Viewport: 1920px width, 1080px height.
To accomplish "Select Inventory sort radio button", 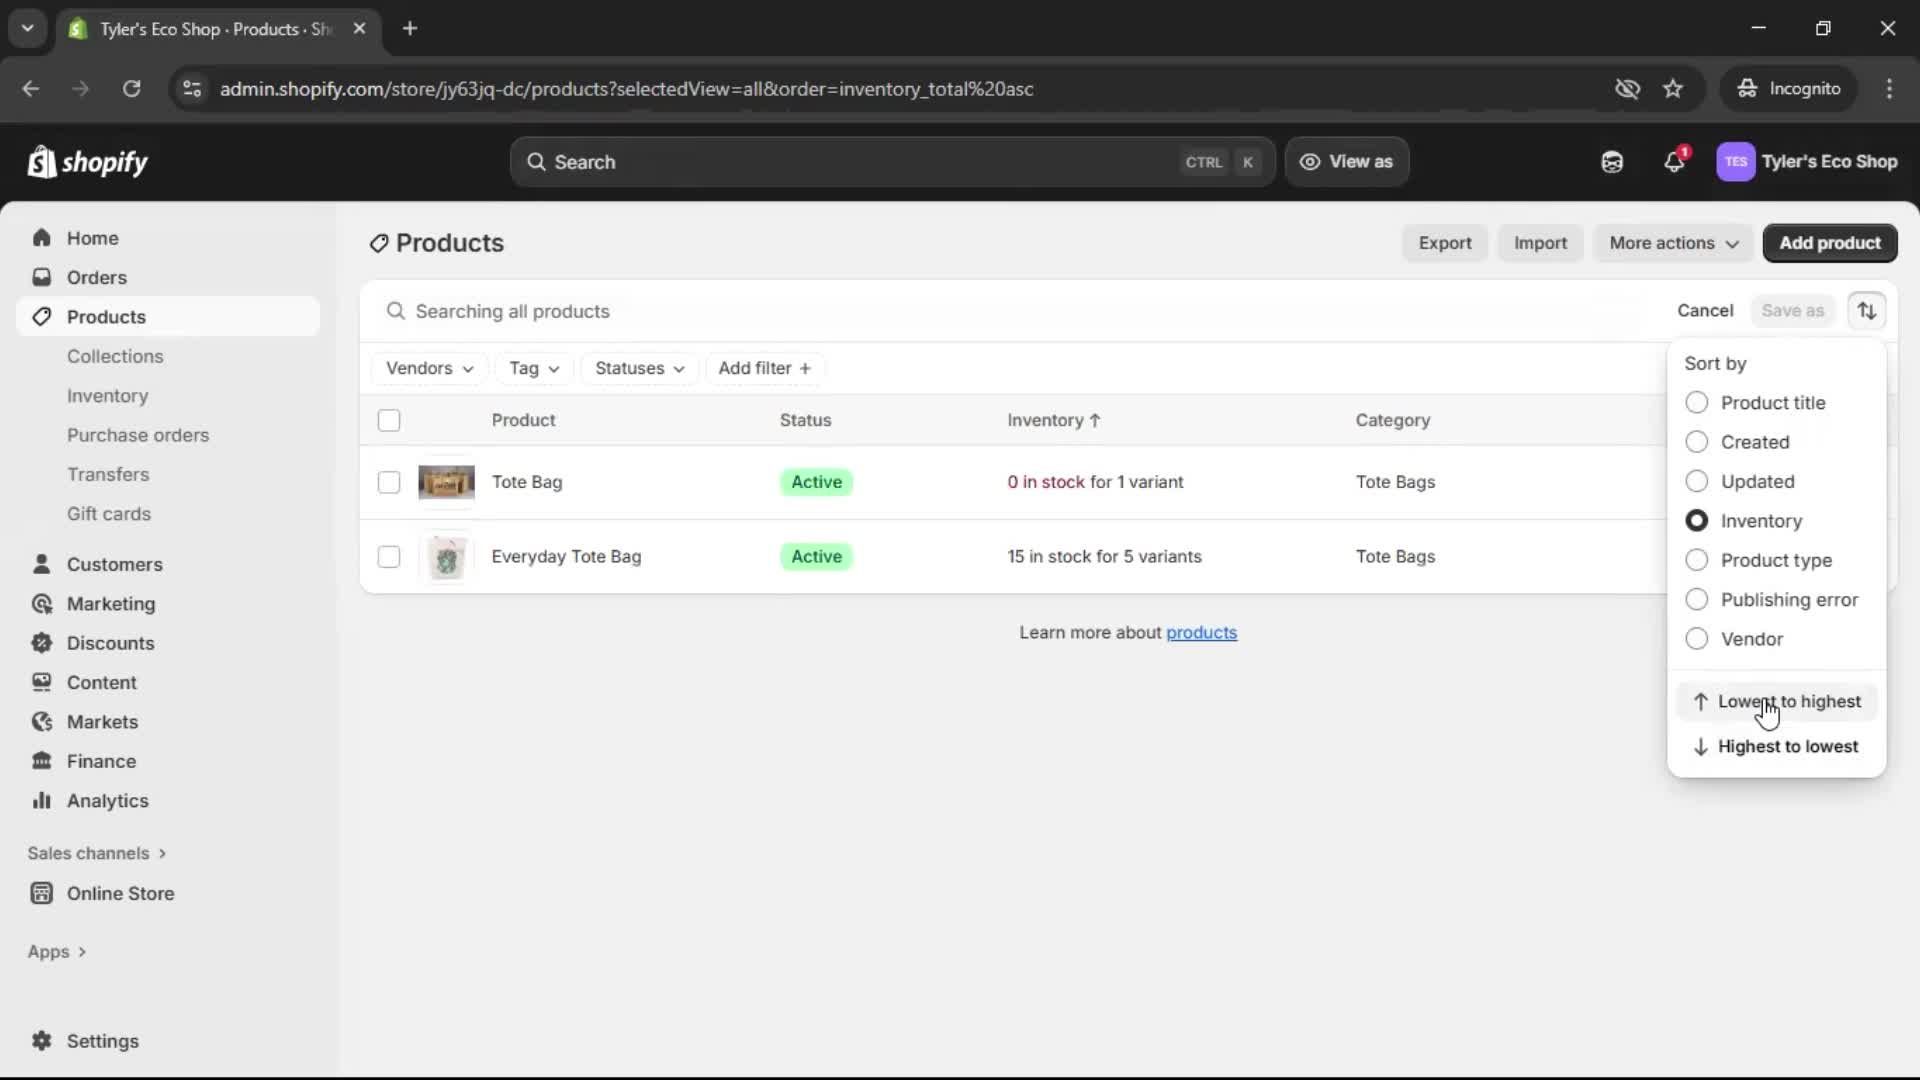I will (x=1697, y=521).
